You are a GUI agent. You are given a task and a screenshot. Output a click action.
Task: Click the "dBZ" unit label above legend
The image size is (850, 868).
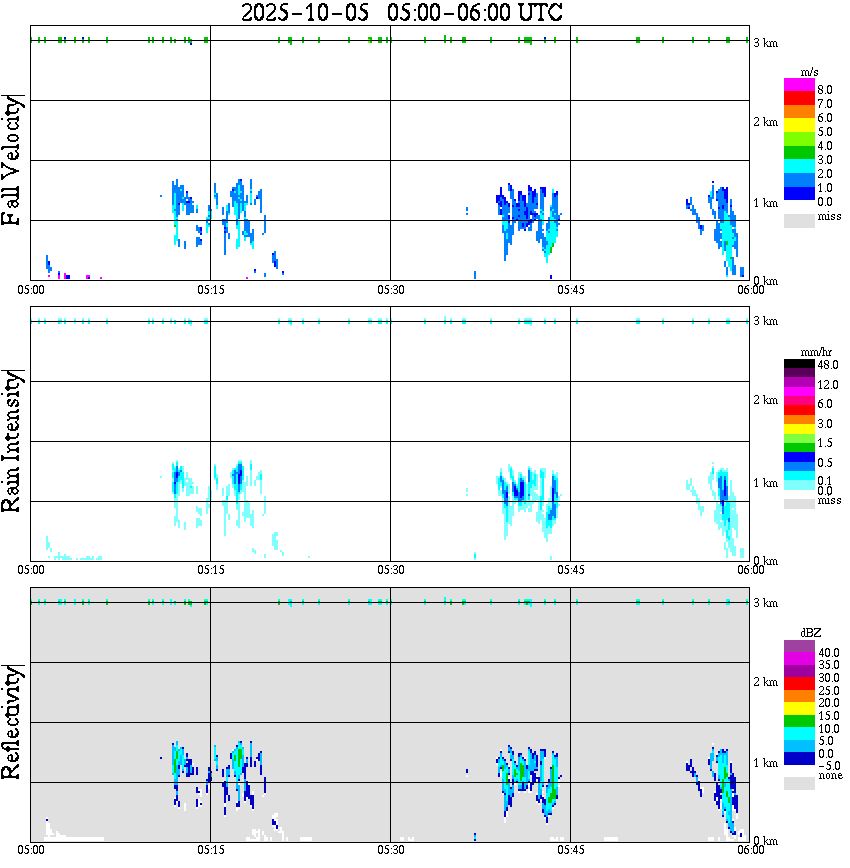click(811, 632)
